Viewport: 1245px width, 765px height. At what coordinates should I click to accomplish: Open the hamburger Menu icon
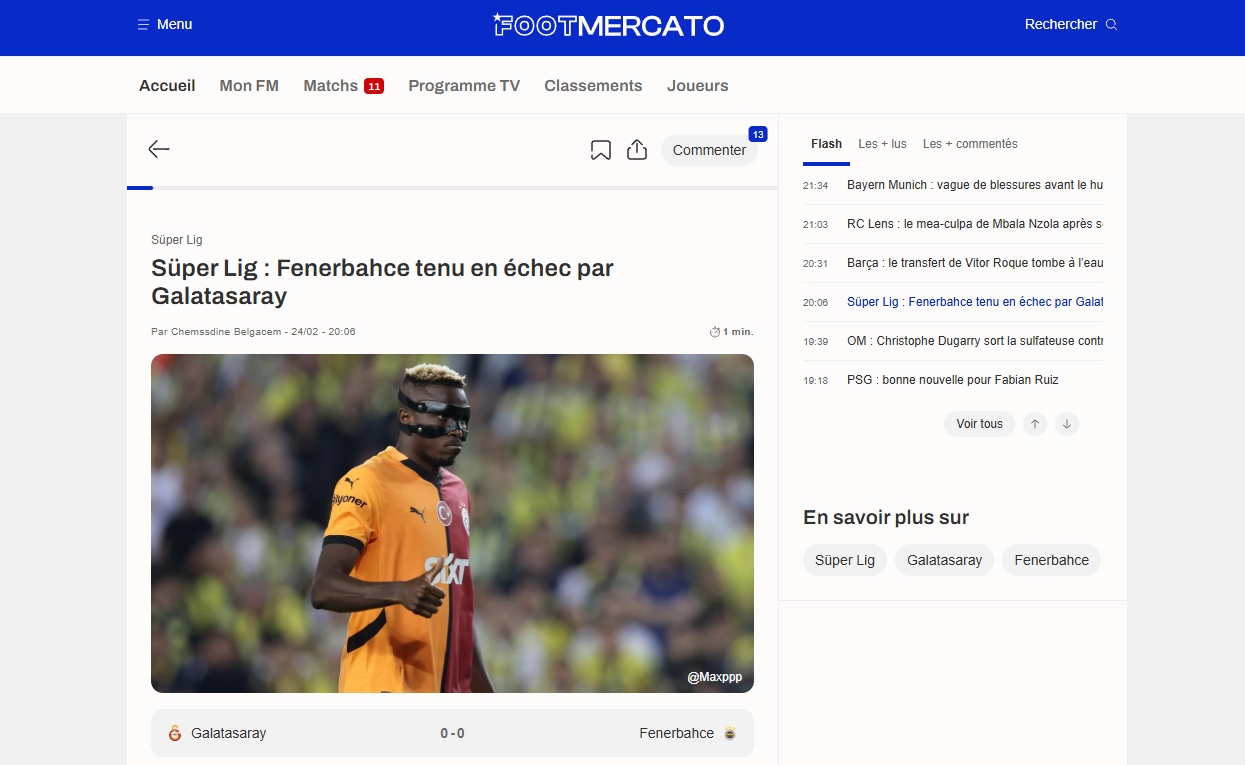pos(143,24)
